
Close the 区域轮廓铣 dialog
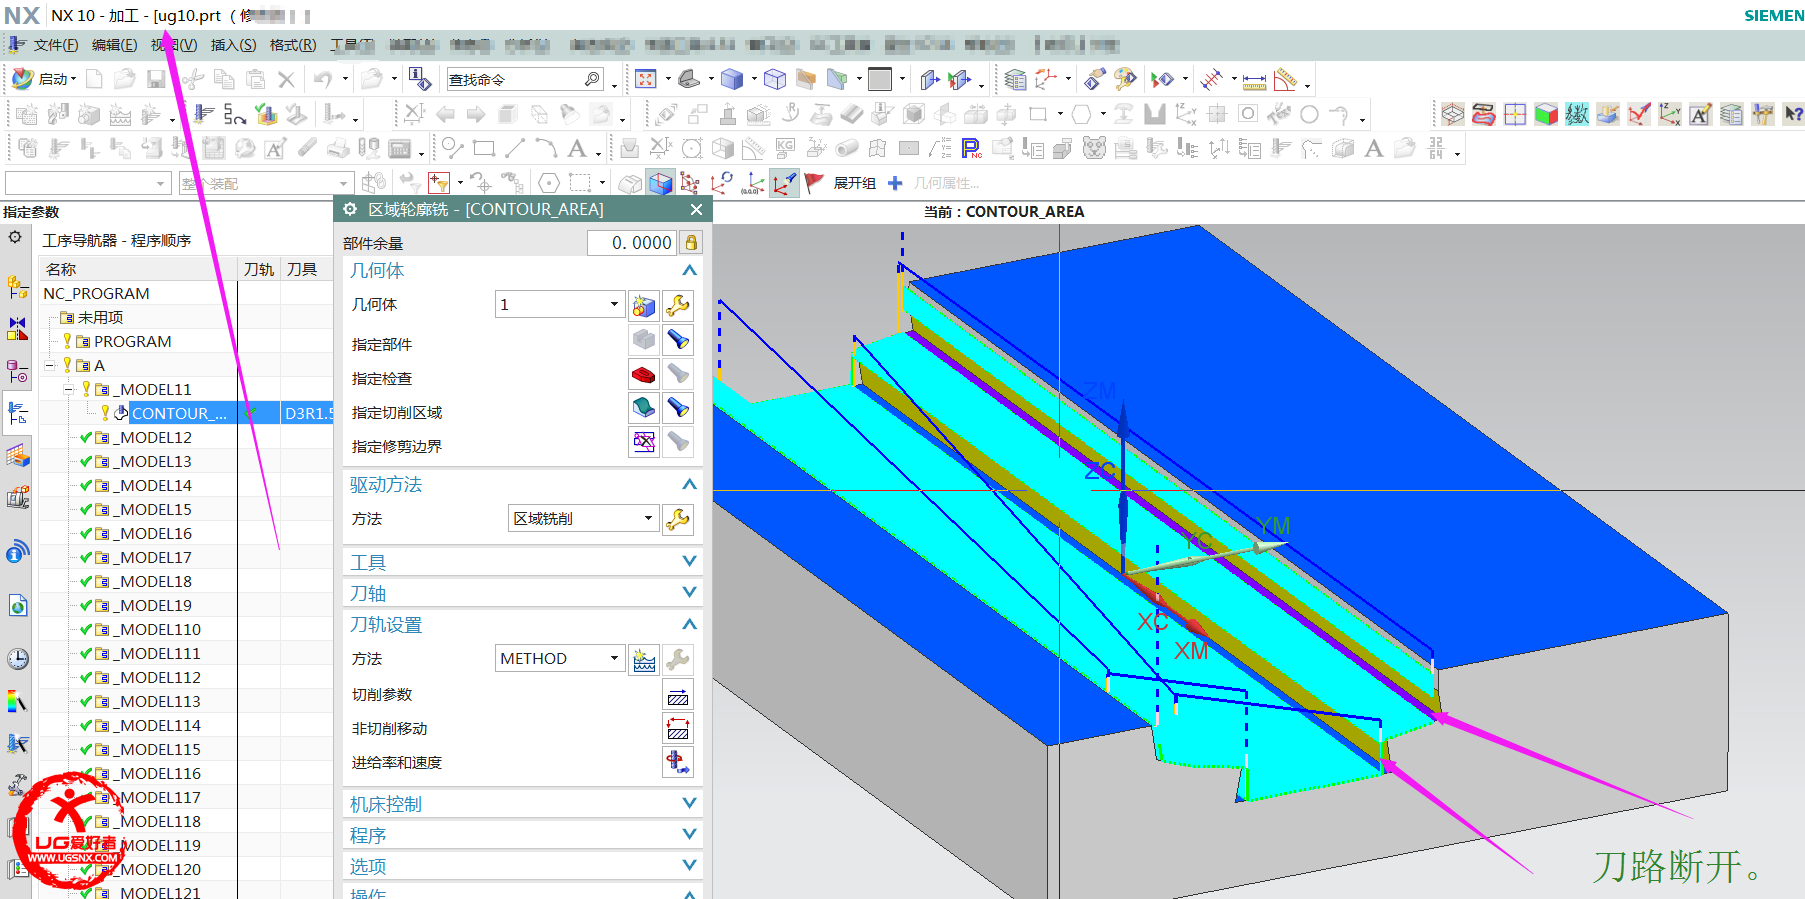[696, 209]
